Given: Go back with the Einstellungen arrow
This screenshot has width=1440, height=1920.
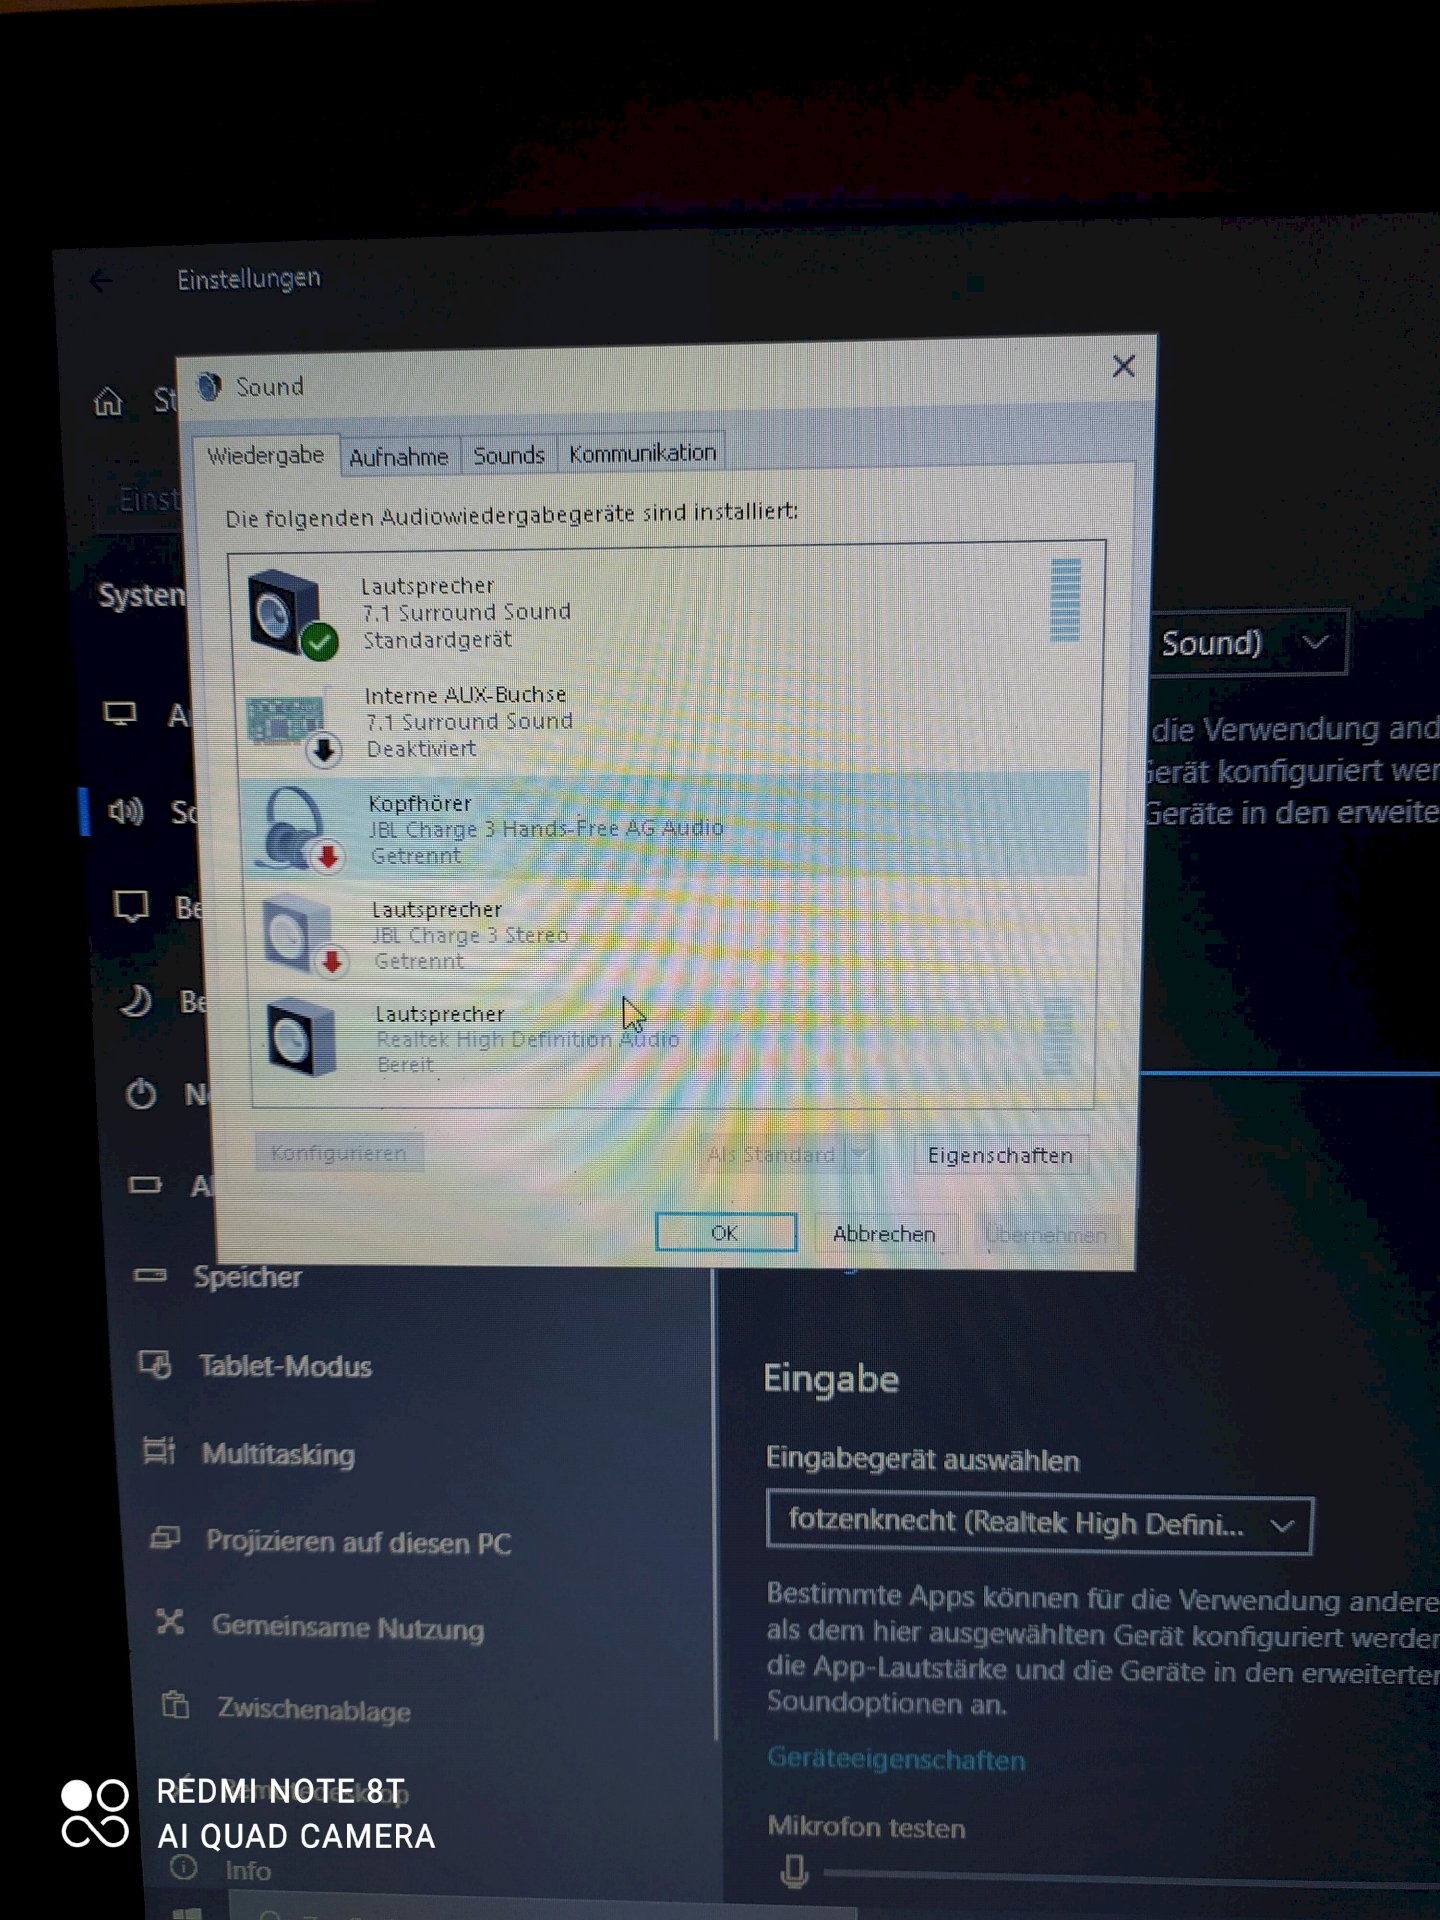Looking at the screenshot, I should coord(102,281).
